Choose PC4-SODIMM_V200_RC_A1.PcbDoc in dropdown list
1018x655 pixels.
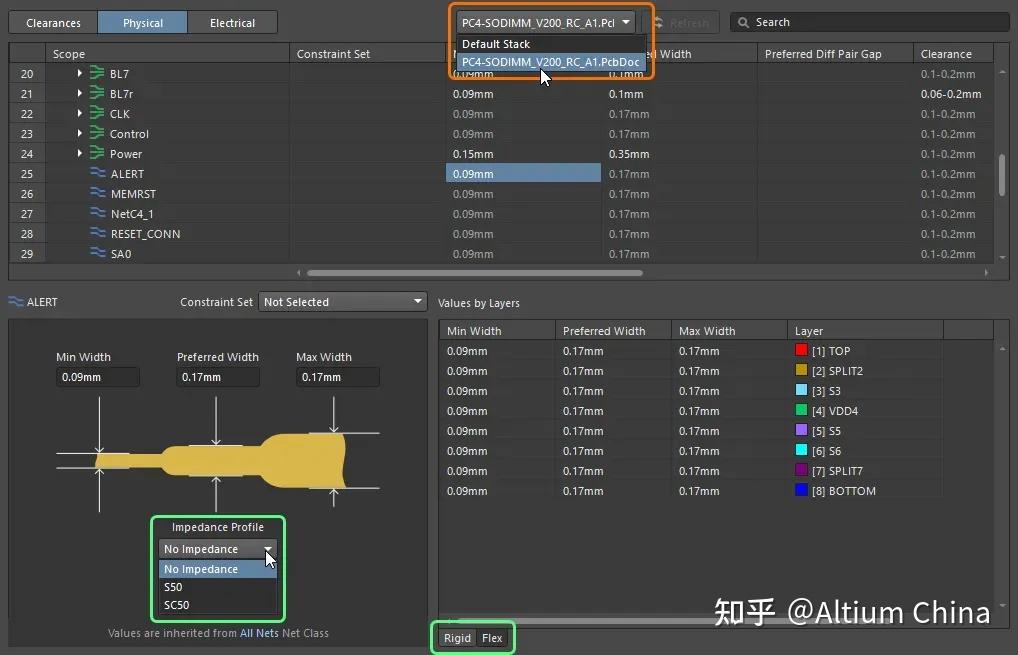coord(551,62)
